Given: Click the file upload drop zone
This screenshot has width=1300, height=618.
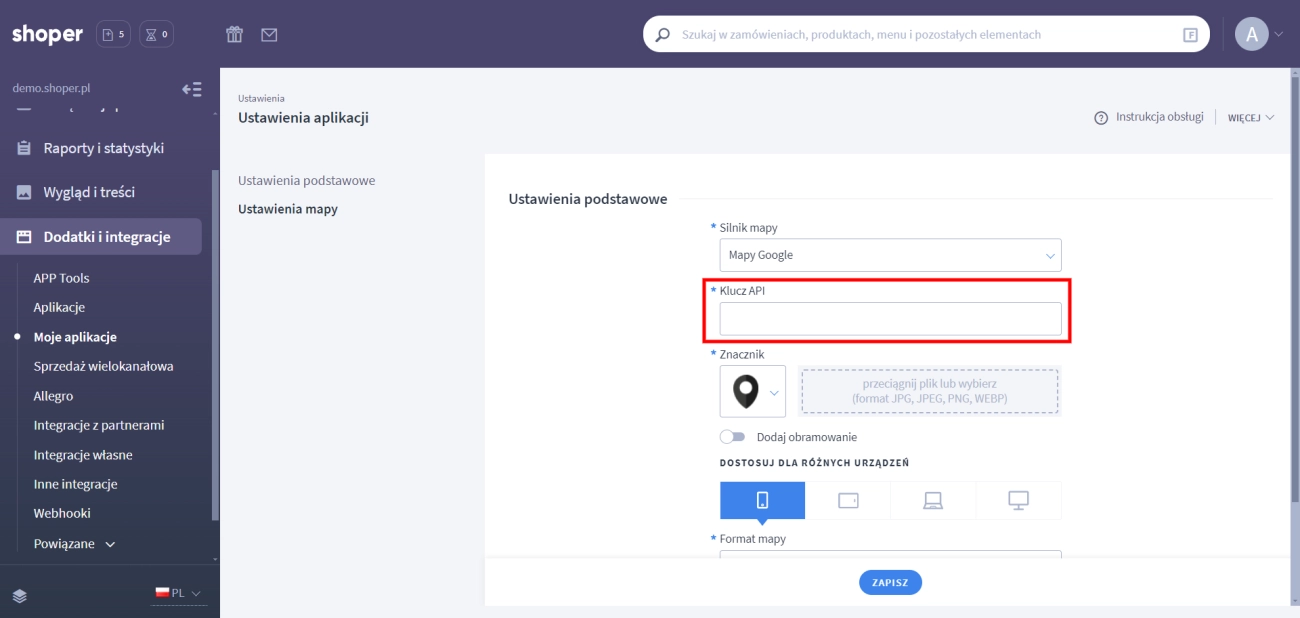Looking at the screenshot, I should 929,391.
